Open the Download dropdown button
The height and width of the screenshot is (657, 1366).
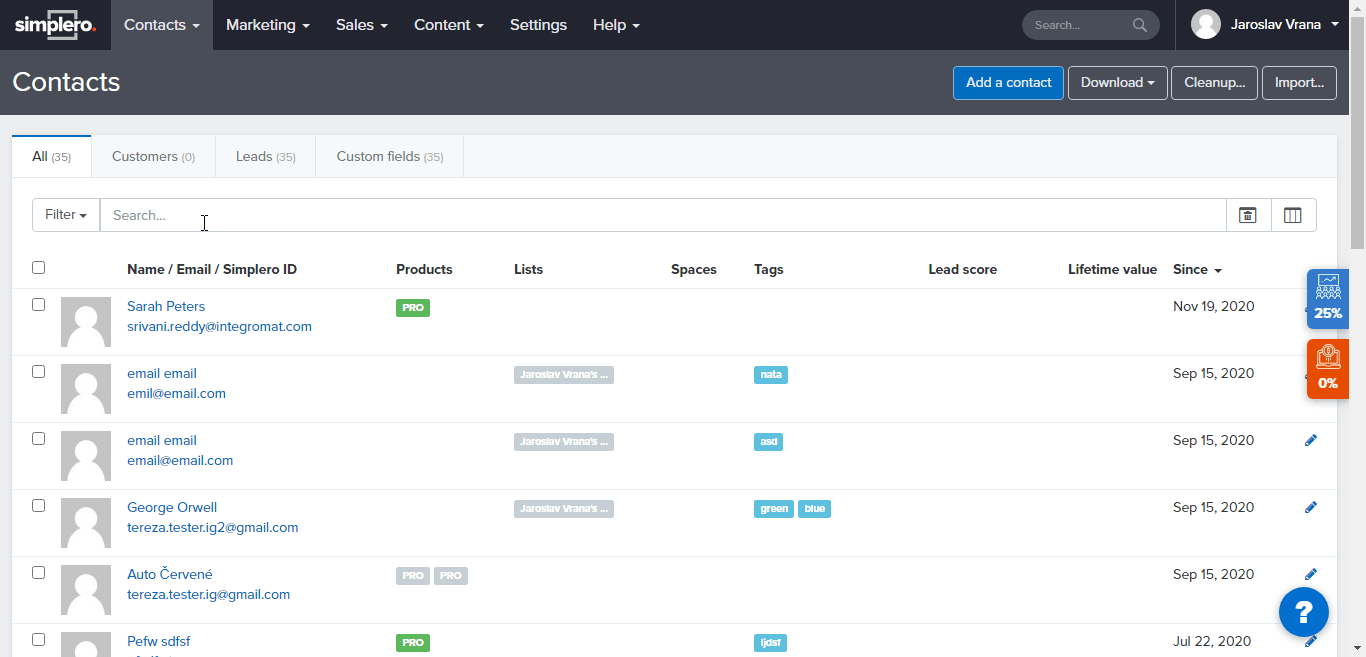click(1118, 83)
